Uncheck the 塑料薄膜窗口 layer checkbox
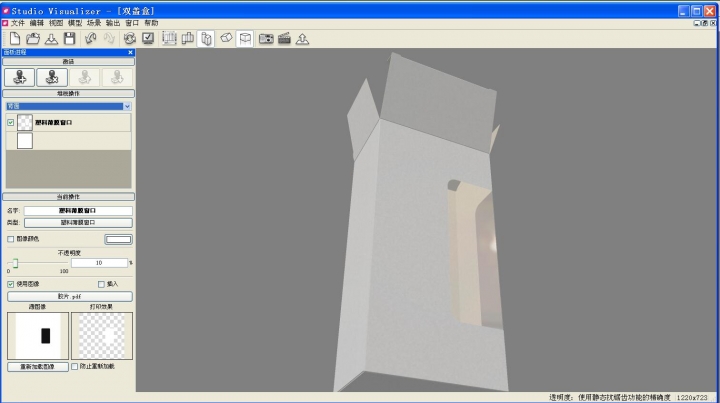This screenshot has height=403, width=720. click(11, 122)
